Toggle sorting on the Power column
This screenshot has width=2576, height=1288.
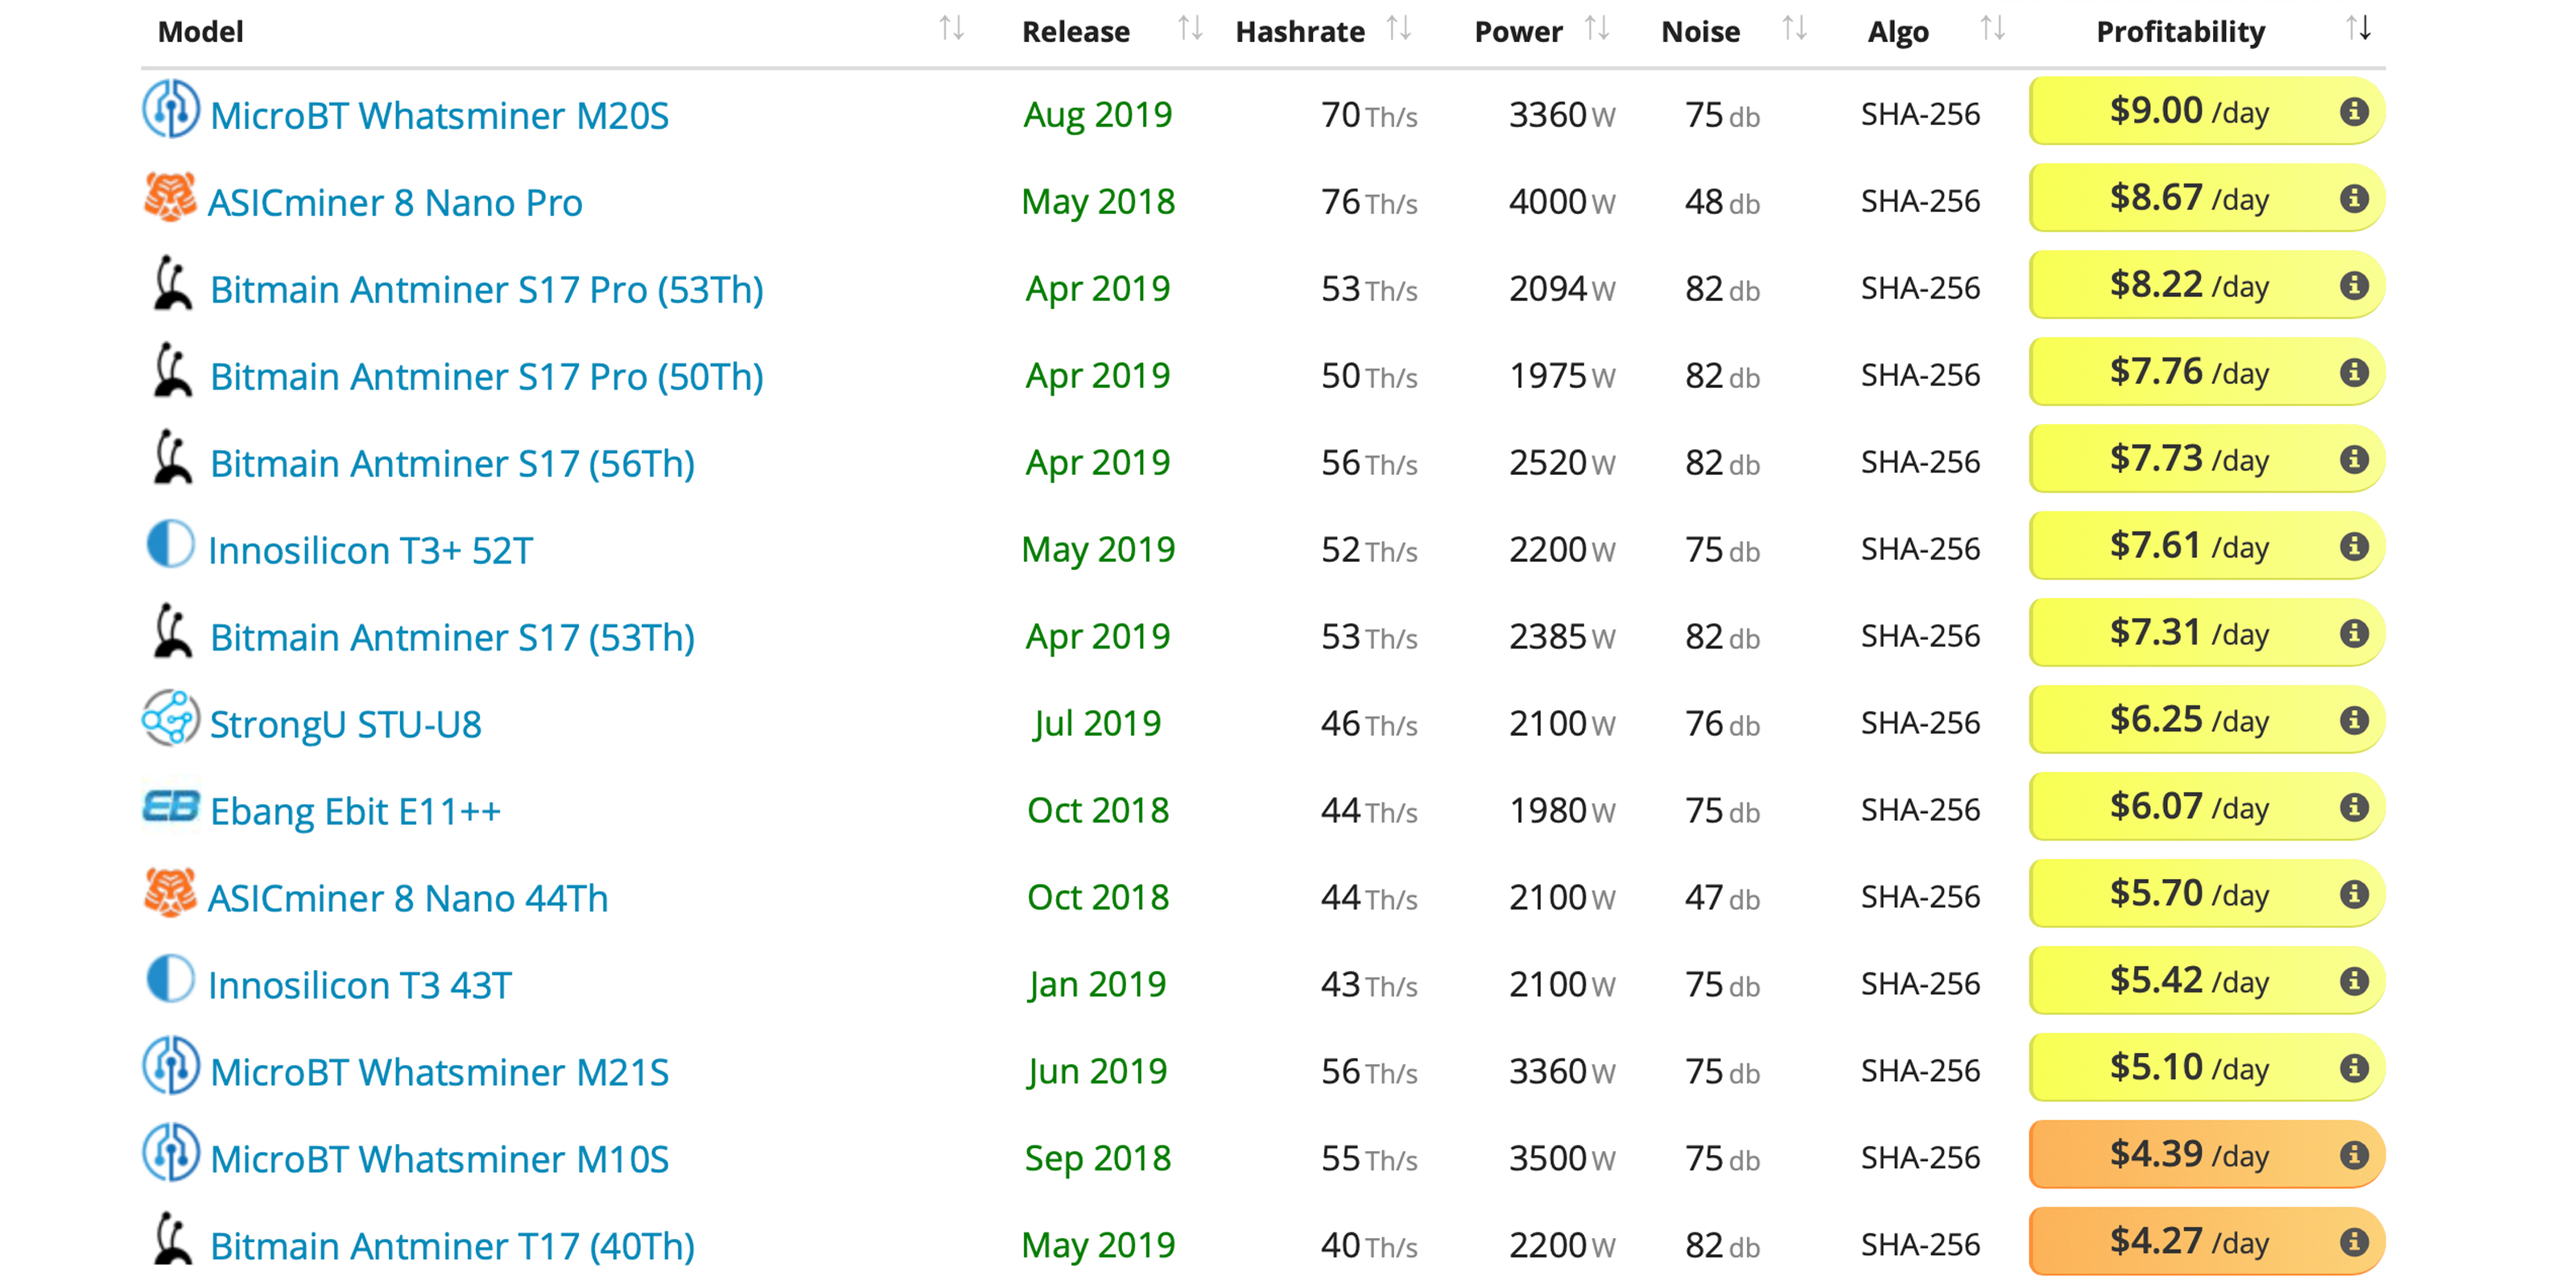[1597, 29]
